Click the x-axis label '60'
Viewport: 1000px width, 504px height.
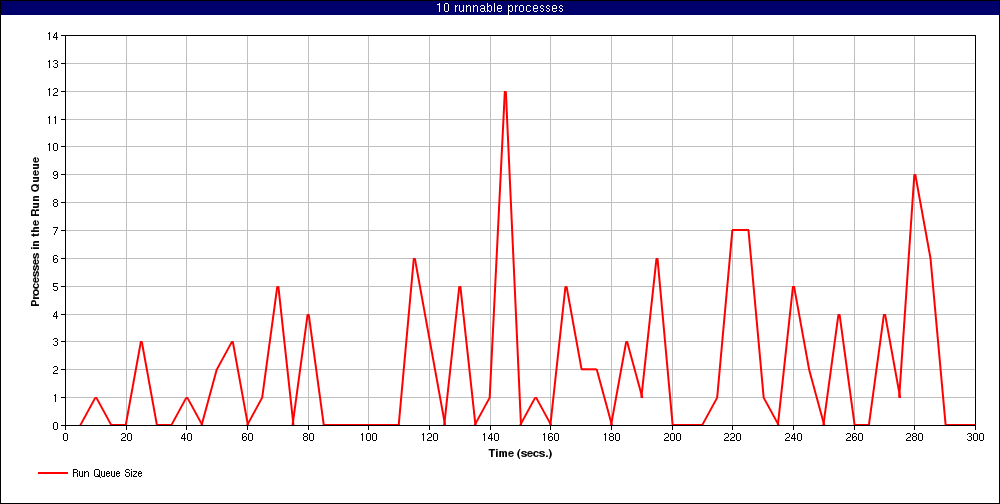[x=247, y=437]
